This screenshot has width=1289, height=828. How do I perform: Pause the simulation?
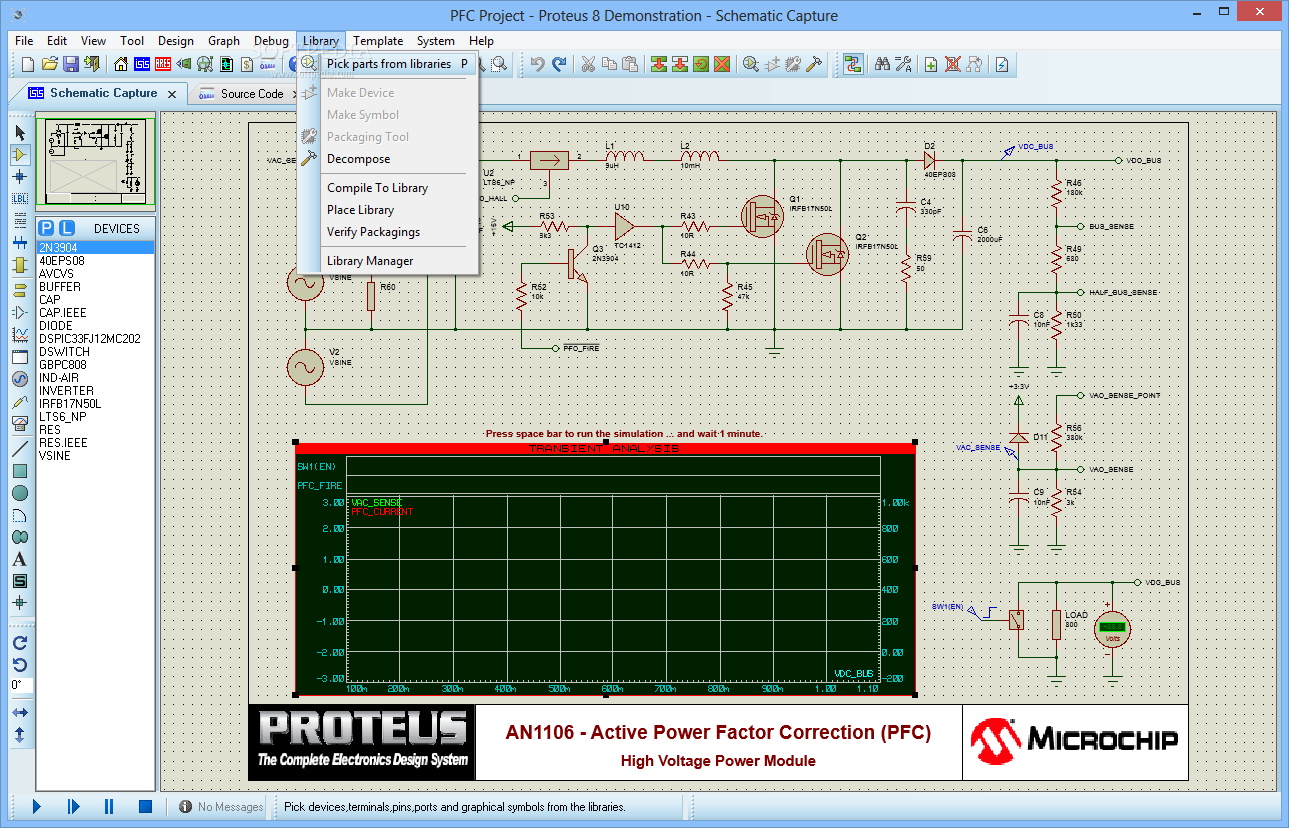(x=109, y=806)
